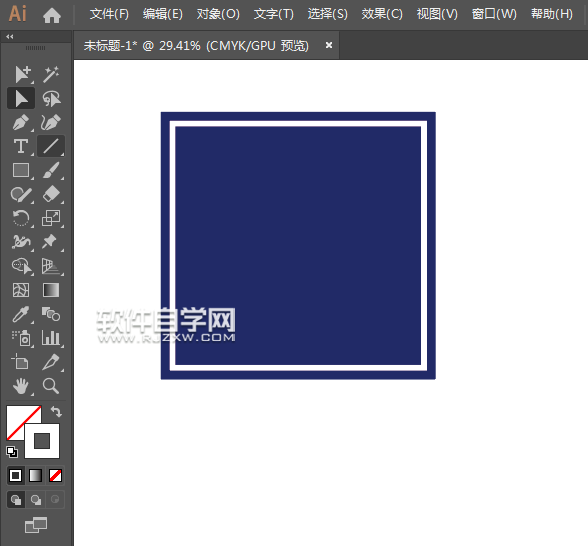Open the 窗口(W) menu
Screen dimensions: 588x546
[x=494, y=14]
